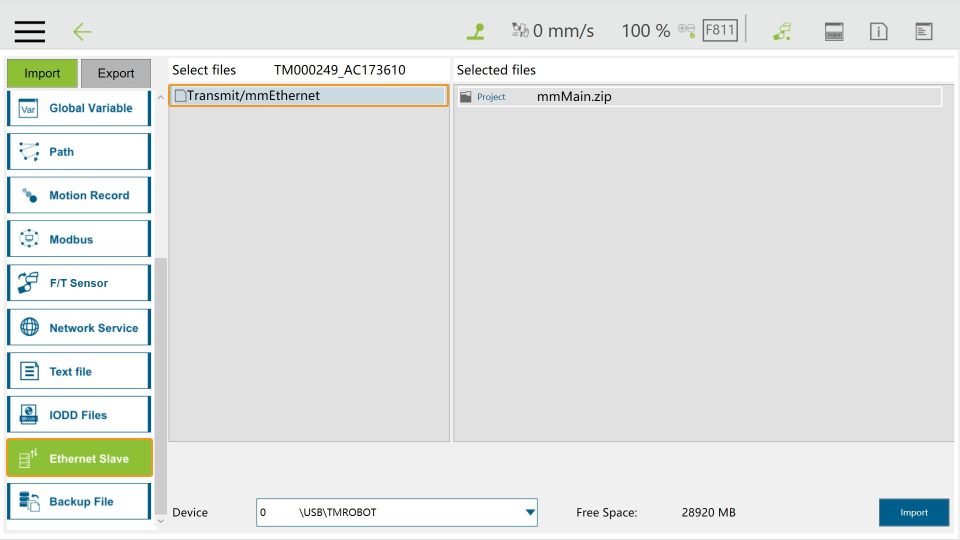Switch to the Export tab

tap(116, 73)
